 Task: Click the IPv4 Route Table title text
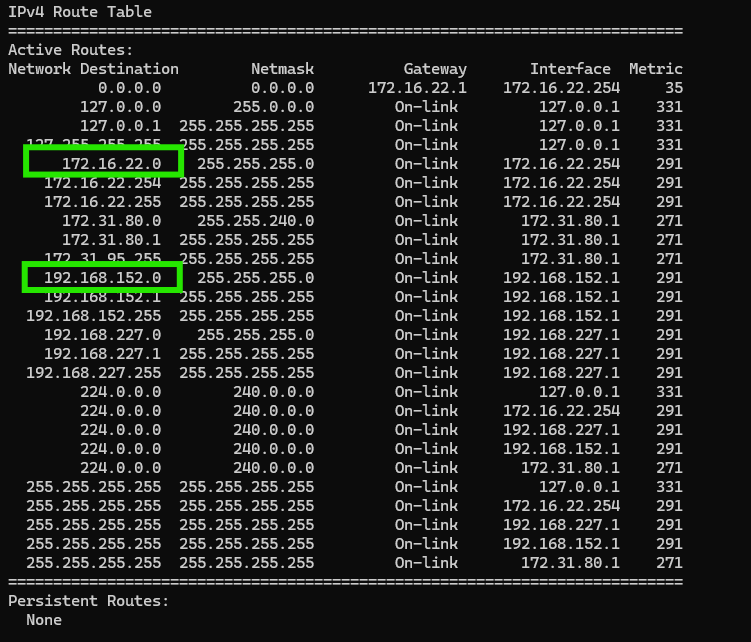[80, 12]
